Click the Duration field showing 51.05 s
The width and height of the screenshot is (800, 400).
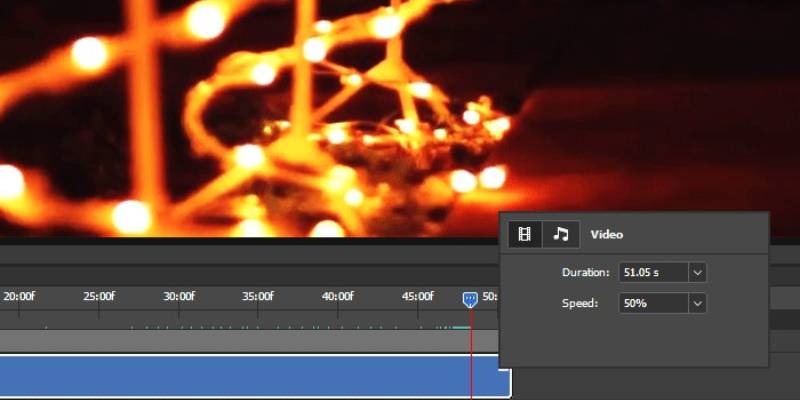point(654,272)
